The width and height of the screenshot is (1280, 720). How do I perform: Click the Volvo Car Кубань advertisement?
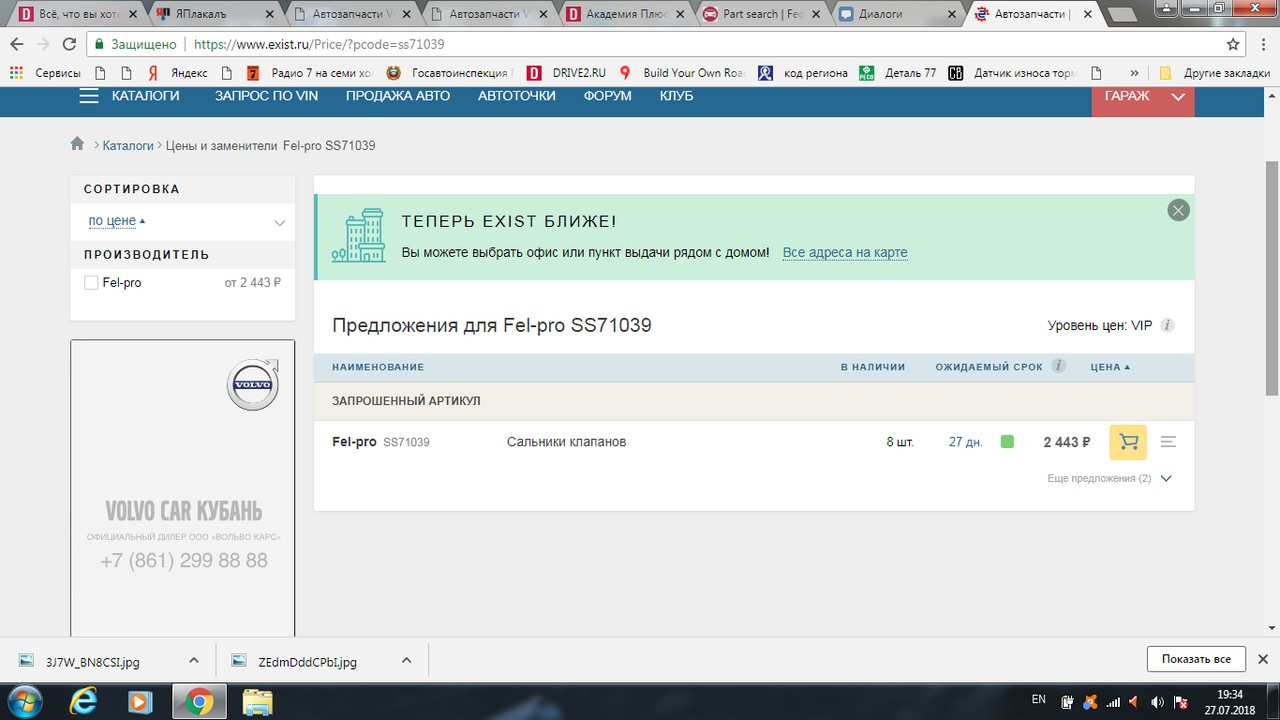pos(183,488)
